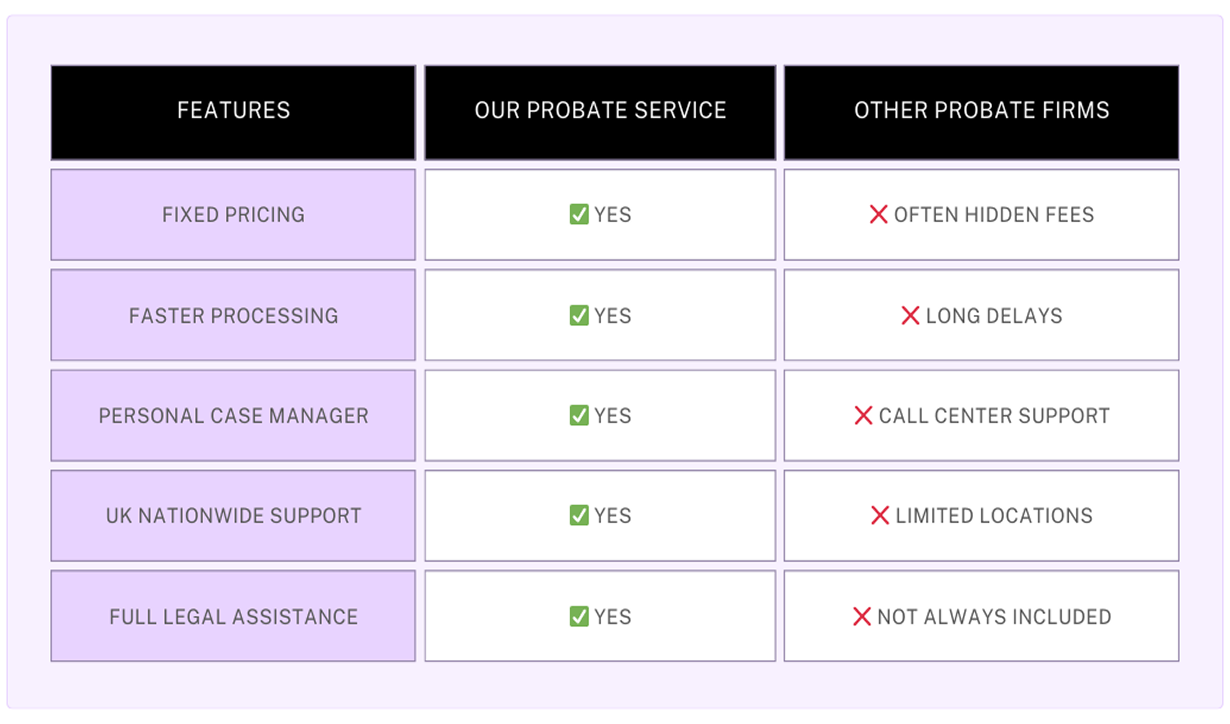Click the Not Always Included text
This screenshot has width=1230, height=724.
click(x=994, y=616)
